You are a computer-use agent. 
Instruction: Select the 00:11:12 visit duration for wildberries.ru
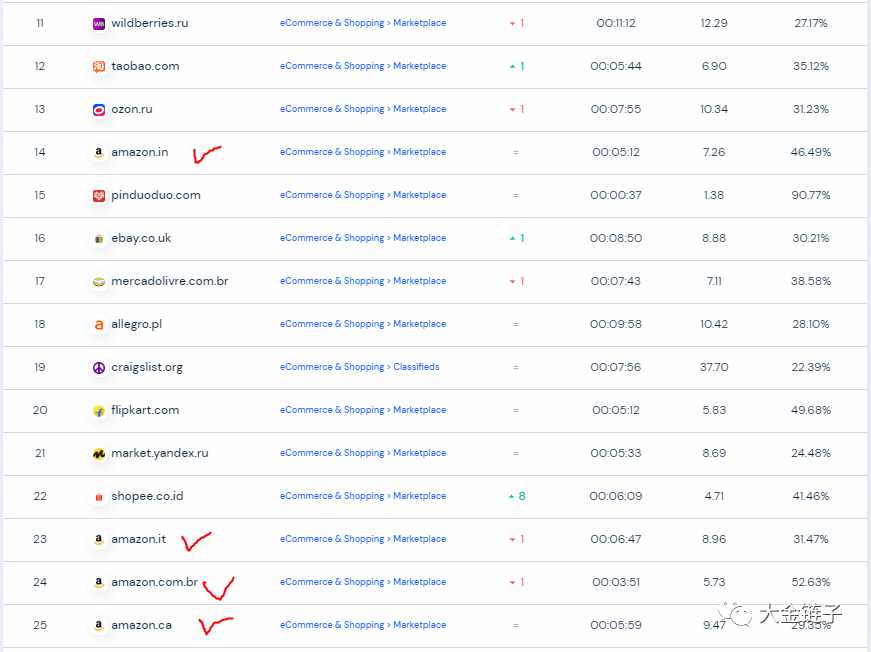coord(615,23)
